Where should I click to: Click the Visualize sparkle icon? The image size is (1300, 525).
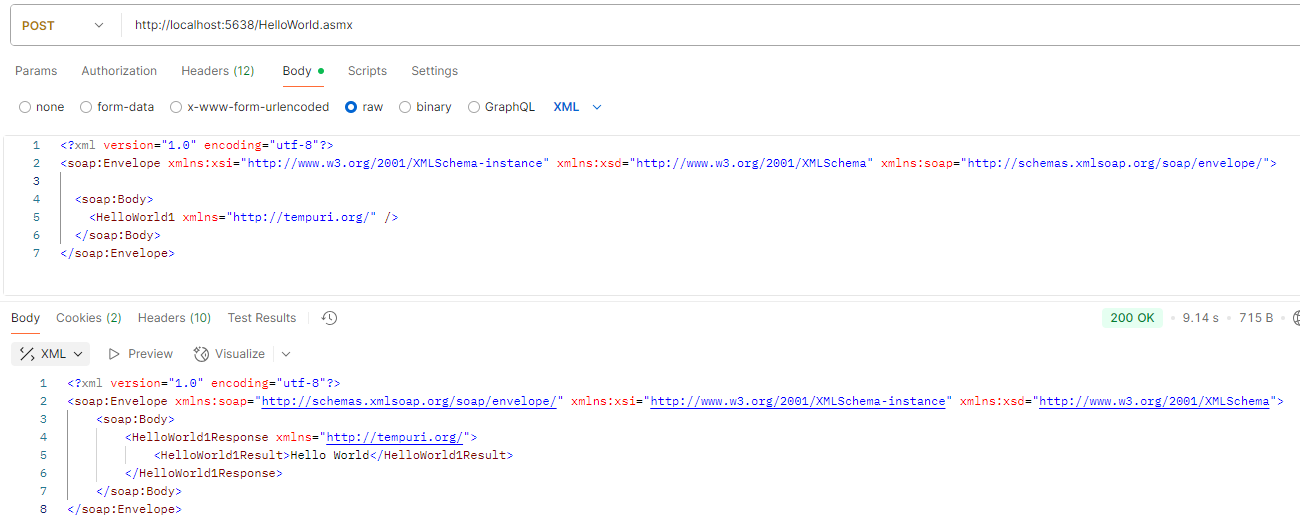[201, 354]
